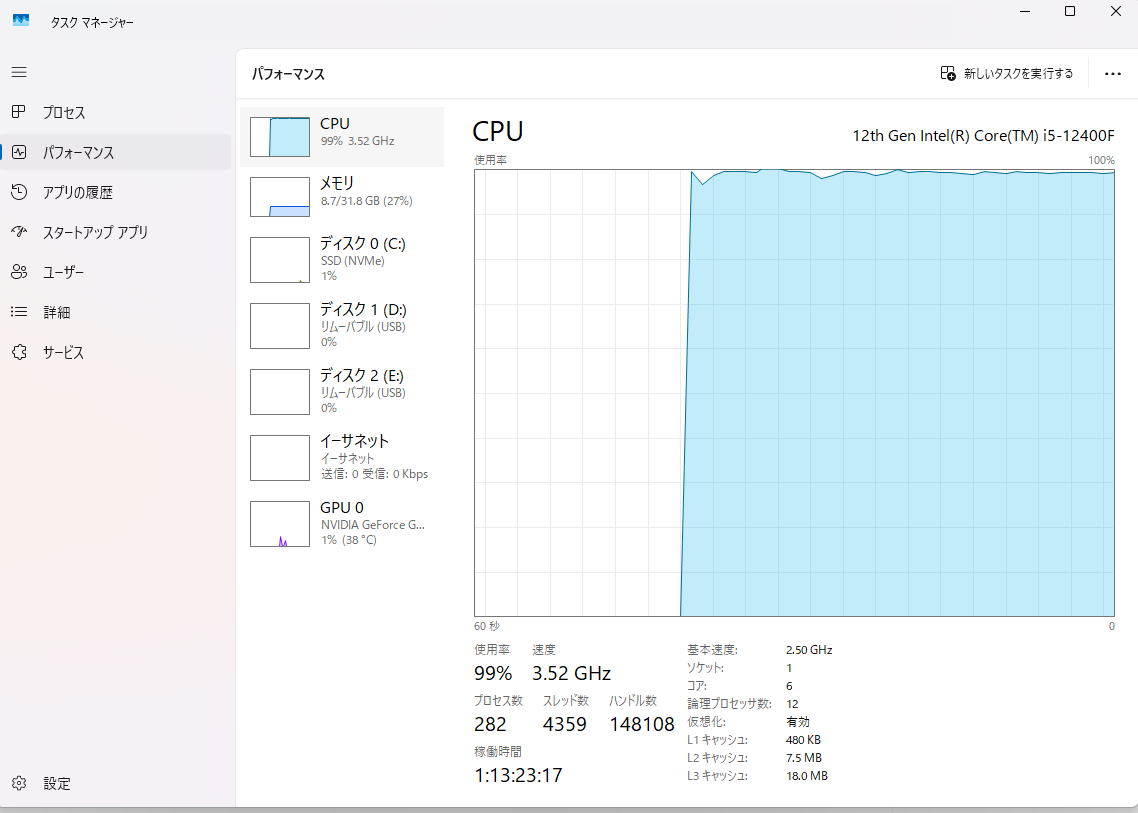Screen dimensions: 1138x813
Task: Select the スタートアップ アプリ icon
Action: click(x=19, y=232)
